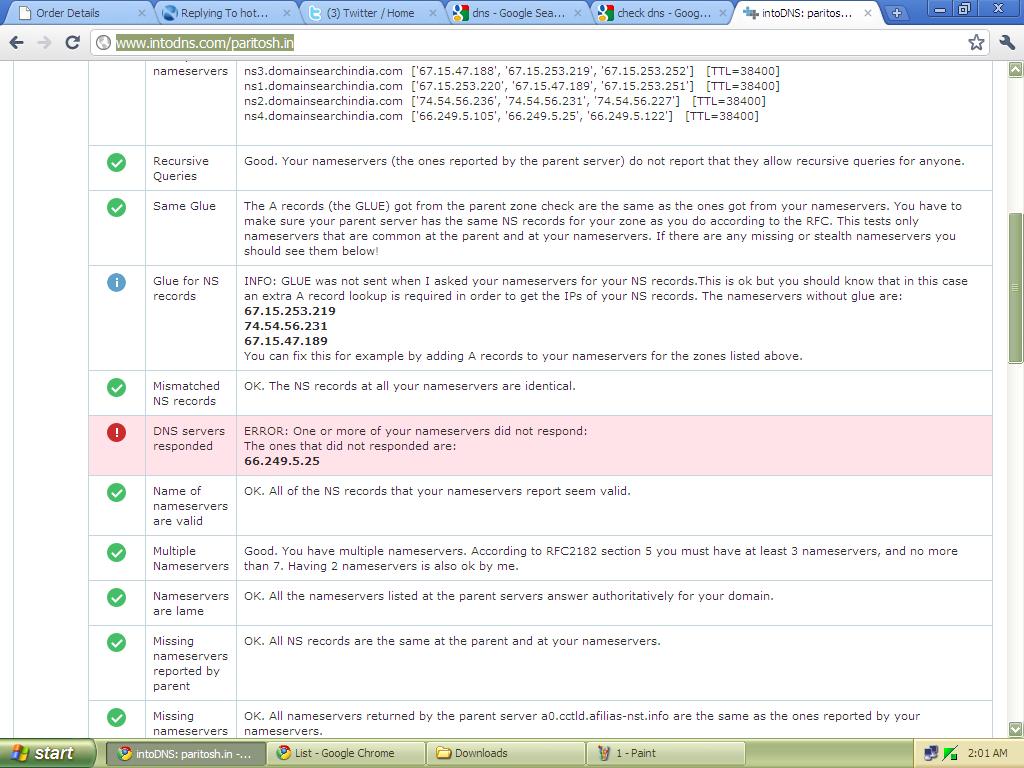The image size is (1024, 768).
Task: Click the blue info icon for Glue for NS records
Action: [117, 282]
